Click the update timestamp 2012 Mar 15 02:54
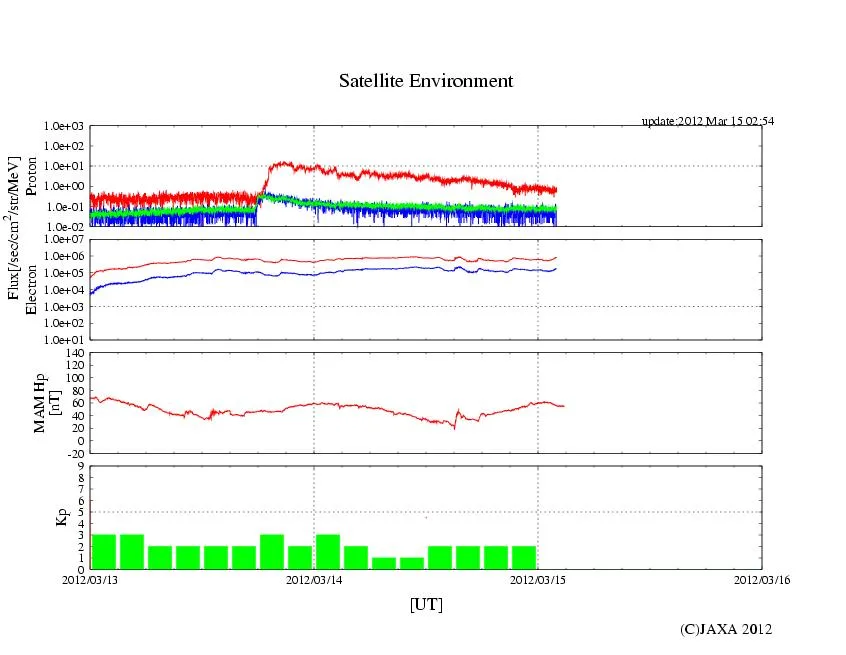Image resolution: width=846 pixels, height=655 pixels. (x=707, y=121)
